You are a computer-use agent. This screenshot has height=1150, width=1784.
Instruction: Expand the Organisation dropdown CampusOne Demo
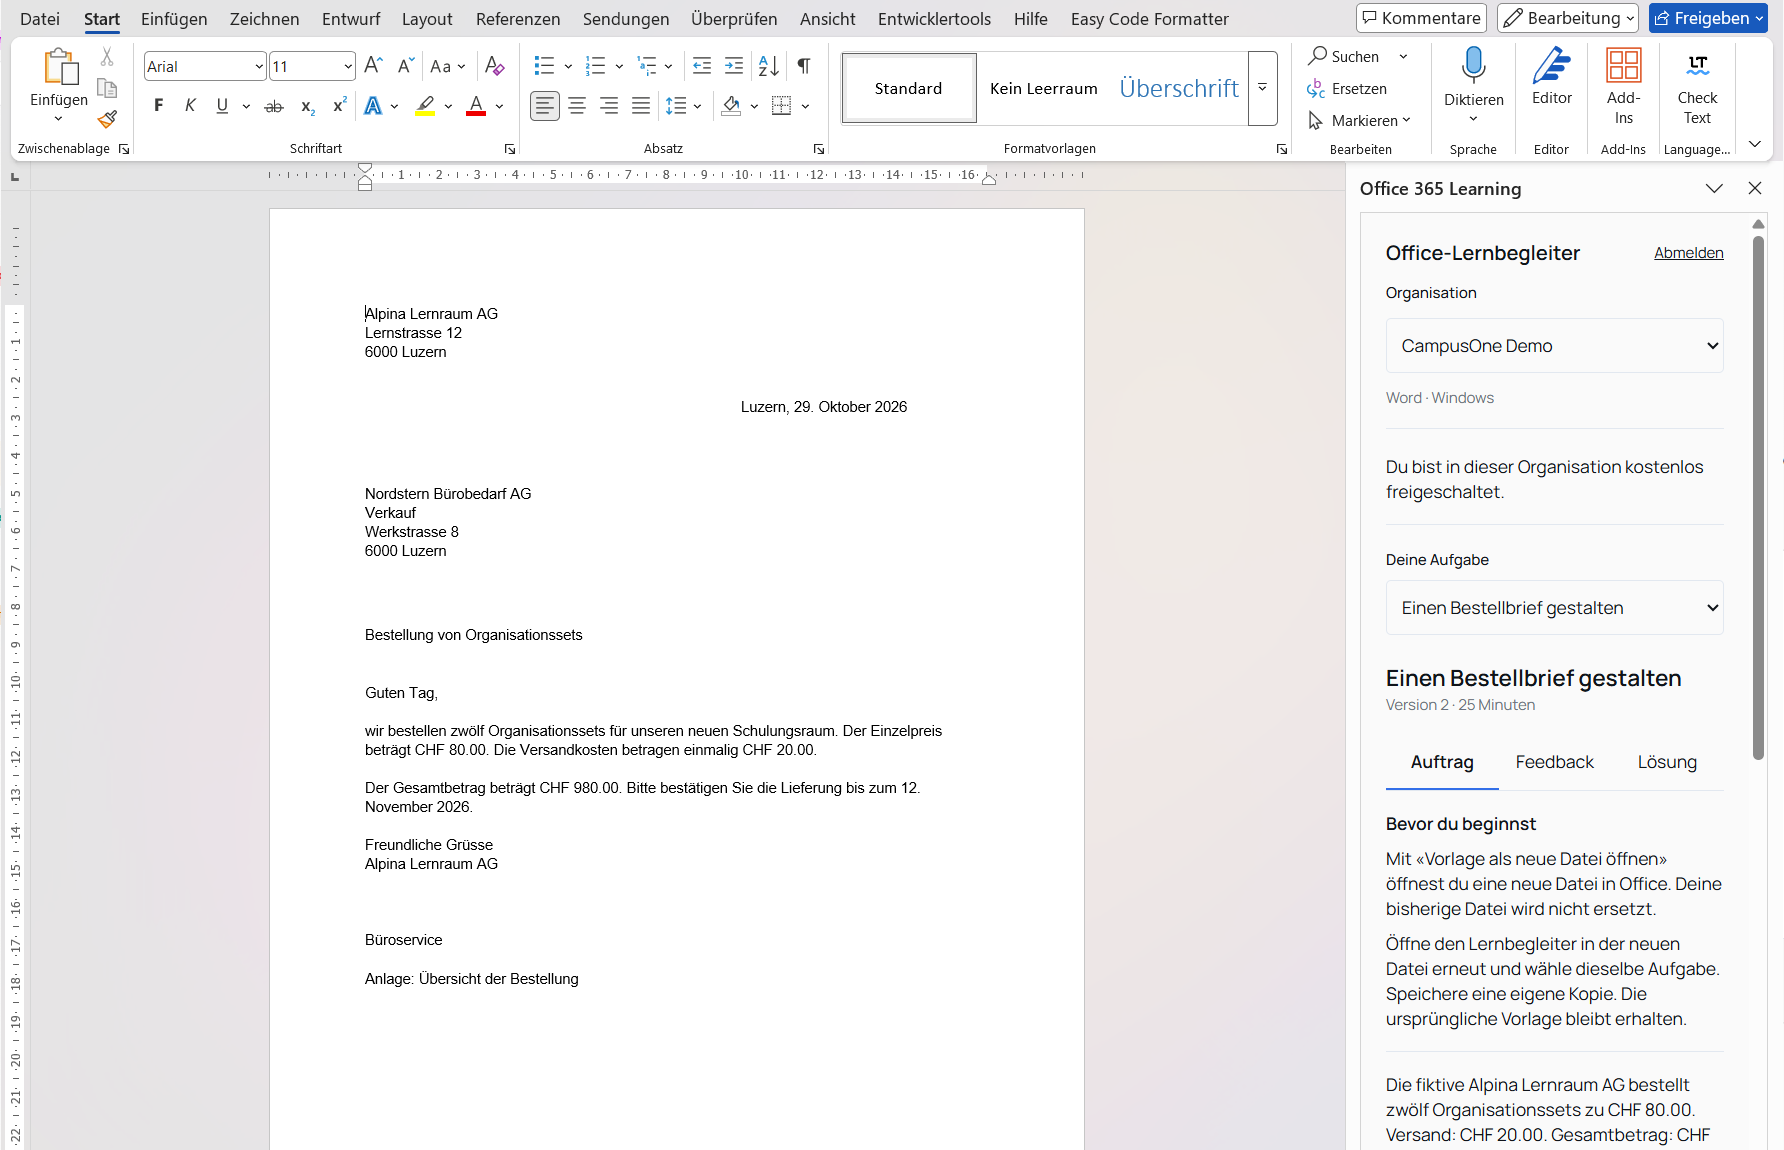coord(1554,346)
